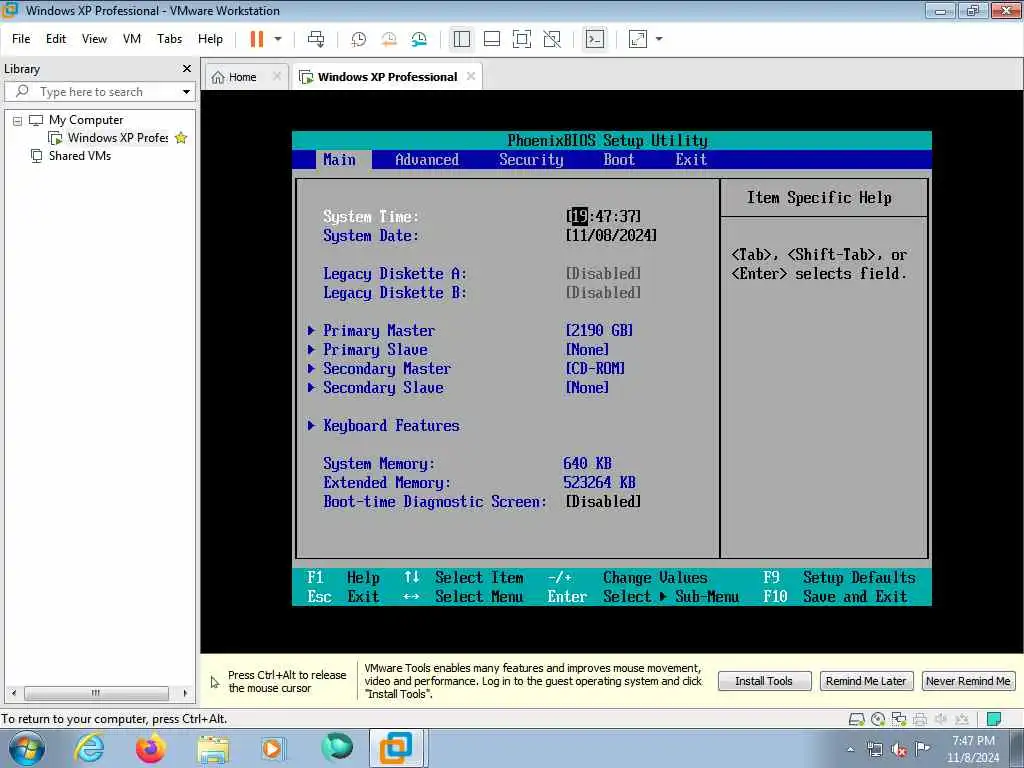Click Send Ctrl+Alt+Del toolbar icon
1024x768 pixels.
tap(316, 39)
